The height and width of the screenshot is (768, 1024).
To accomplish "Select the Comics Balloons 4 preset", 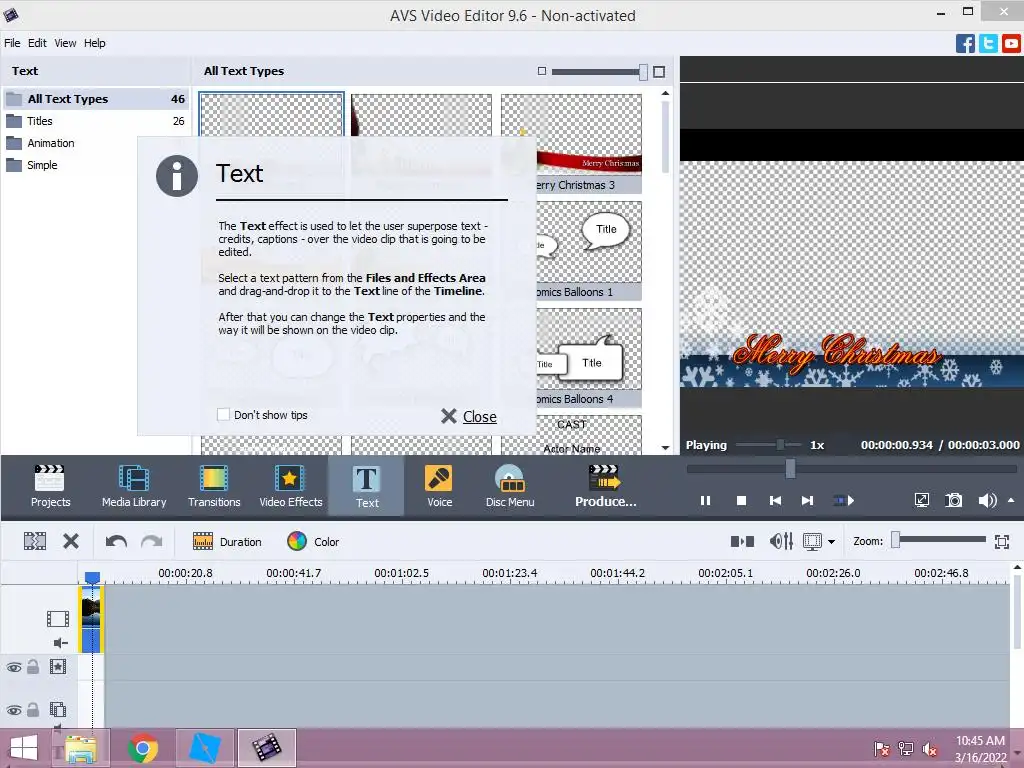I will tap(588, 358).
